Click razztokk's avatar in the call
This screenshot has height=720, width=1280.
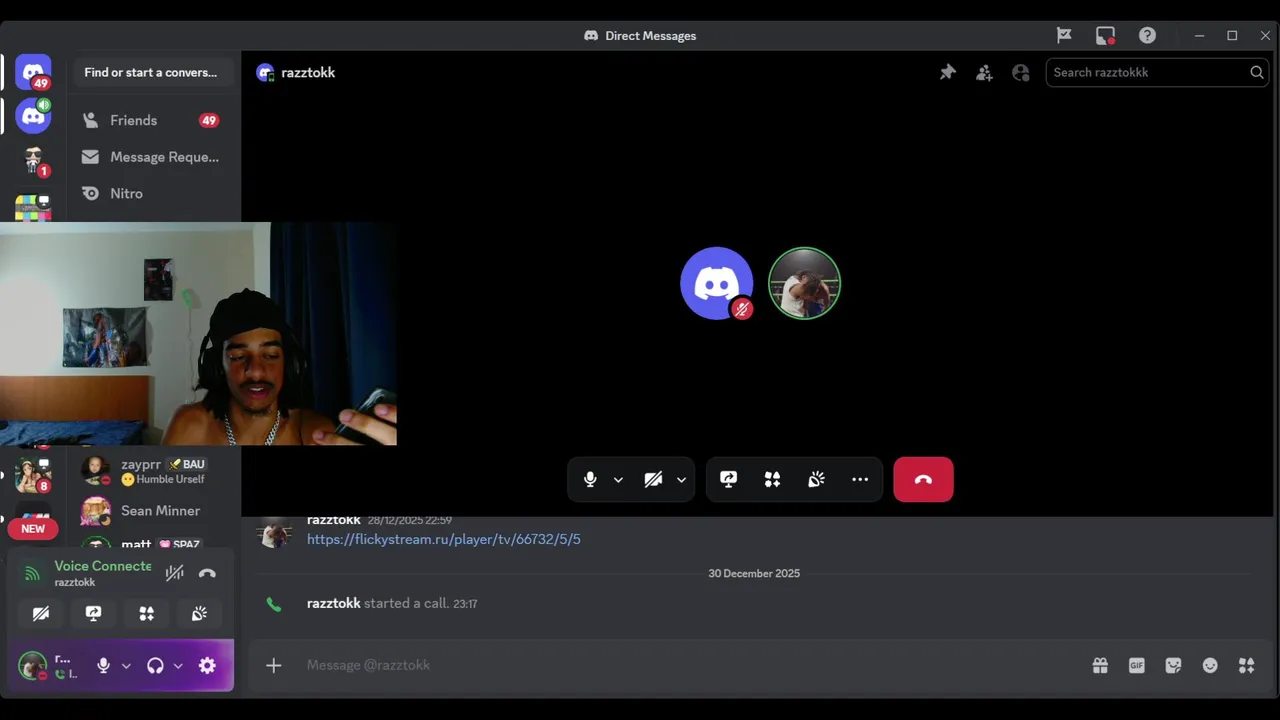804,283
